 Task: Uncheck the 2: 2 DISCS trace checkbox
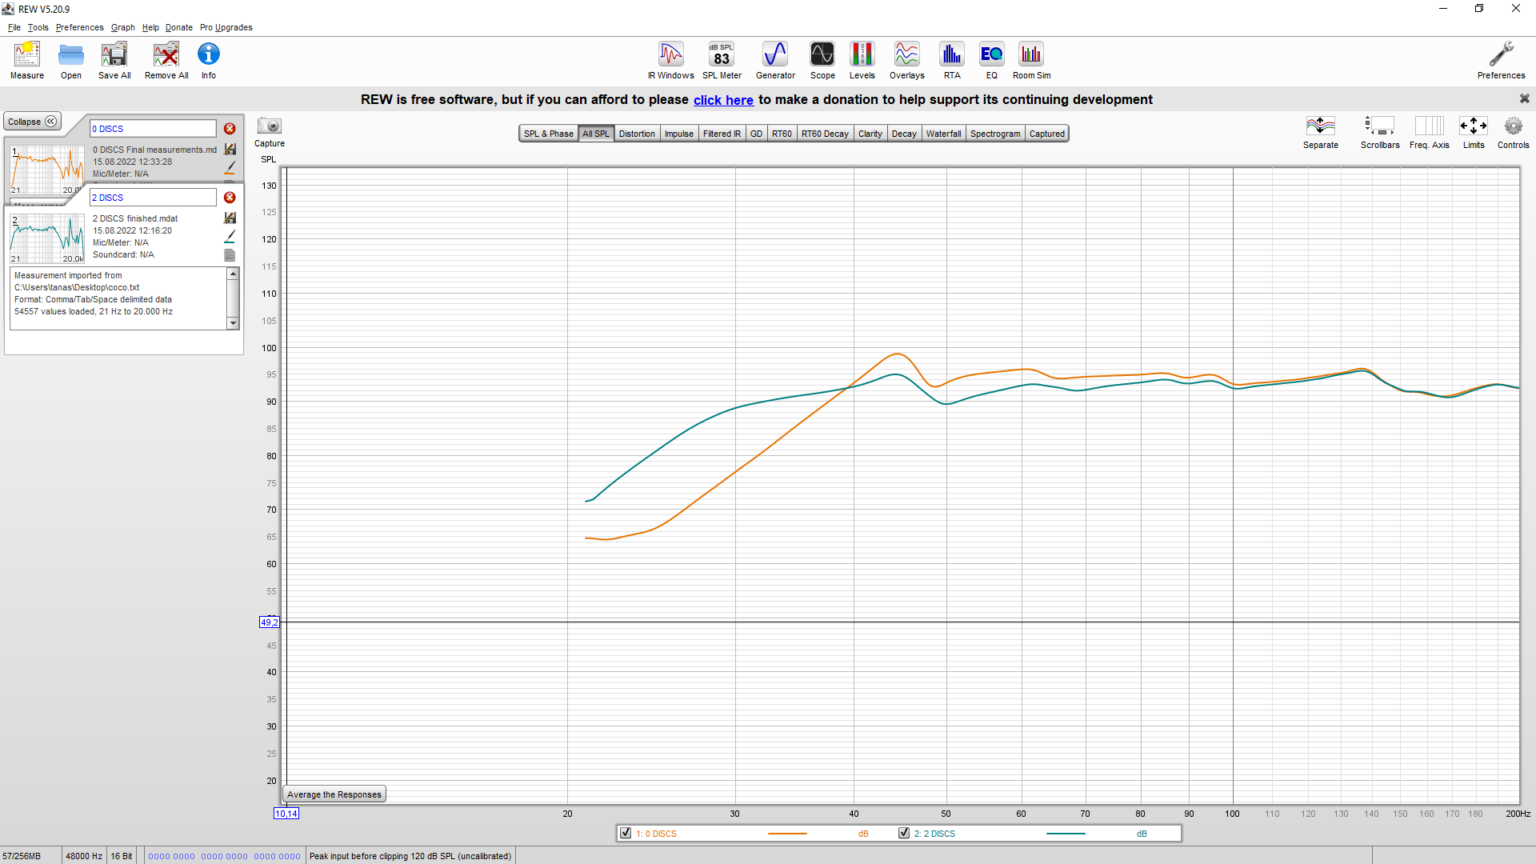pyautogui.click(x=903, y=833)
